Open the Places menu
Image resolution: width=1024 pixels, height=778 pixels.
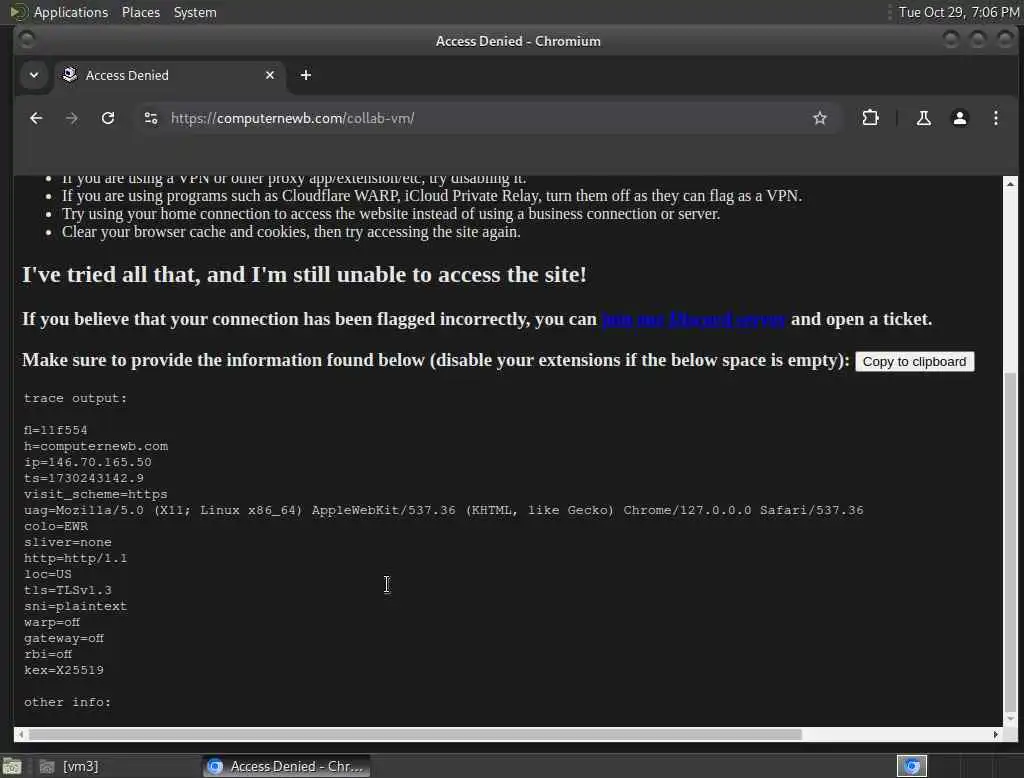click(x=140, y=12)
